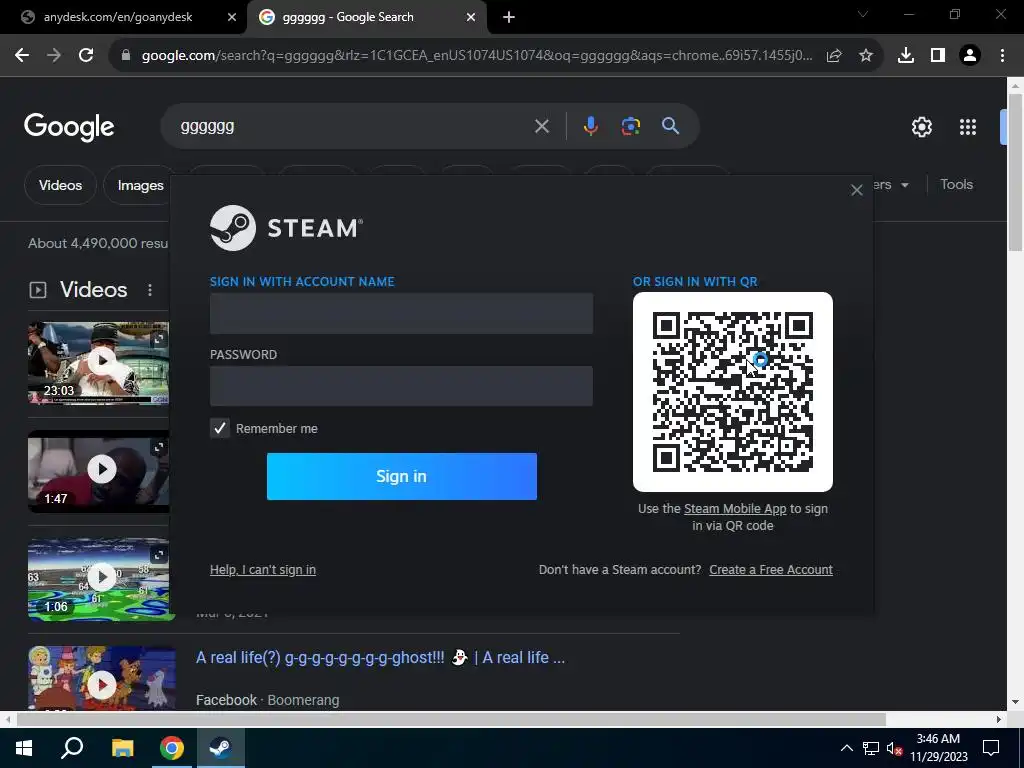
Task: Open the Chrome tab search chevron
Action: point(863,14)
